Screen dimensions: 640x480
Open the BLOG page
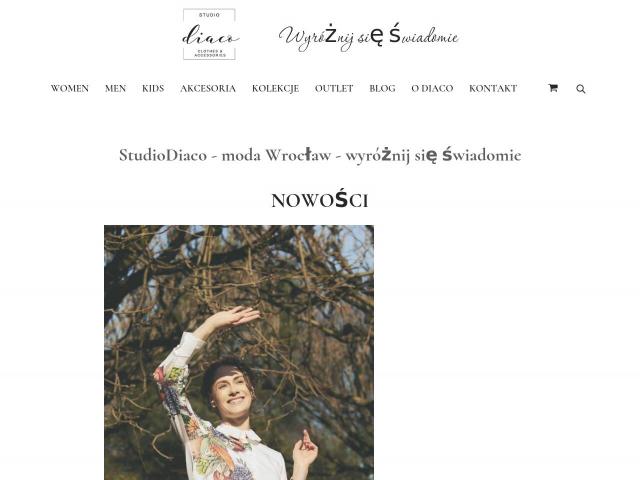click(x=382, y=89)
